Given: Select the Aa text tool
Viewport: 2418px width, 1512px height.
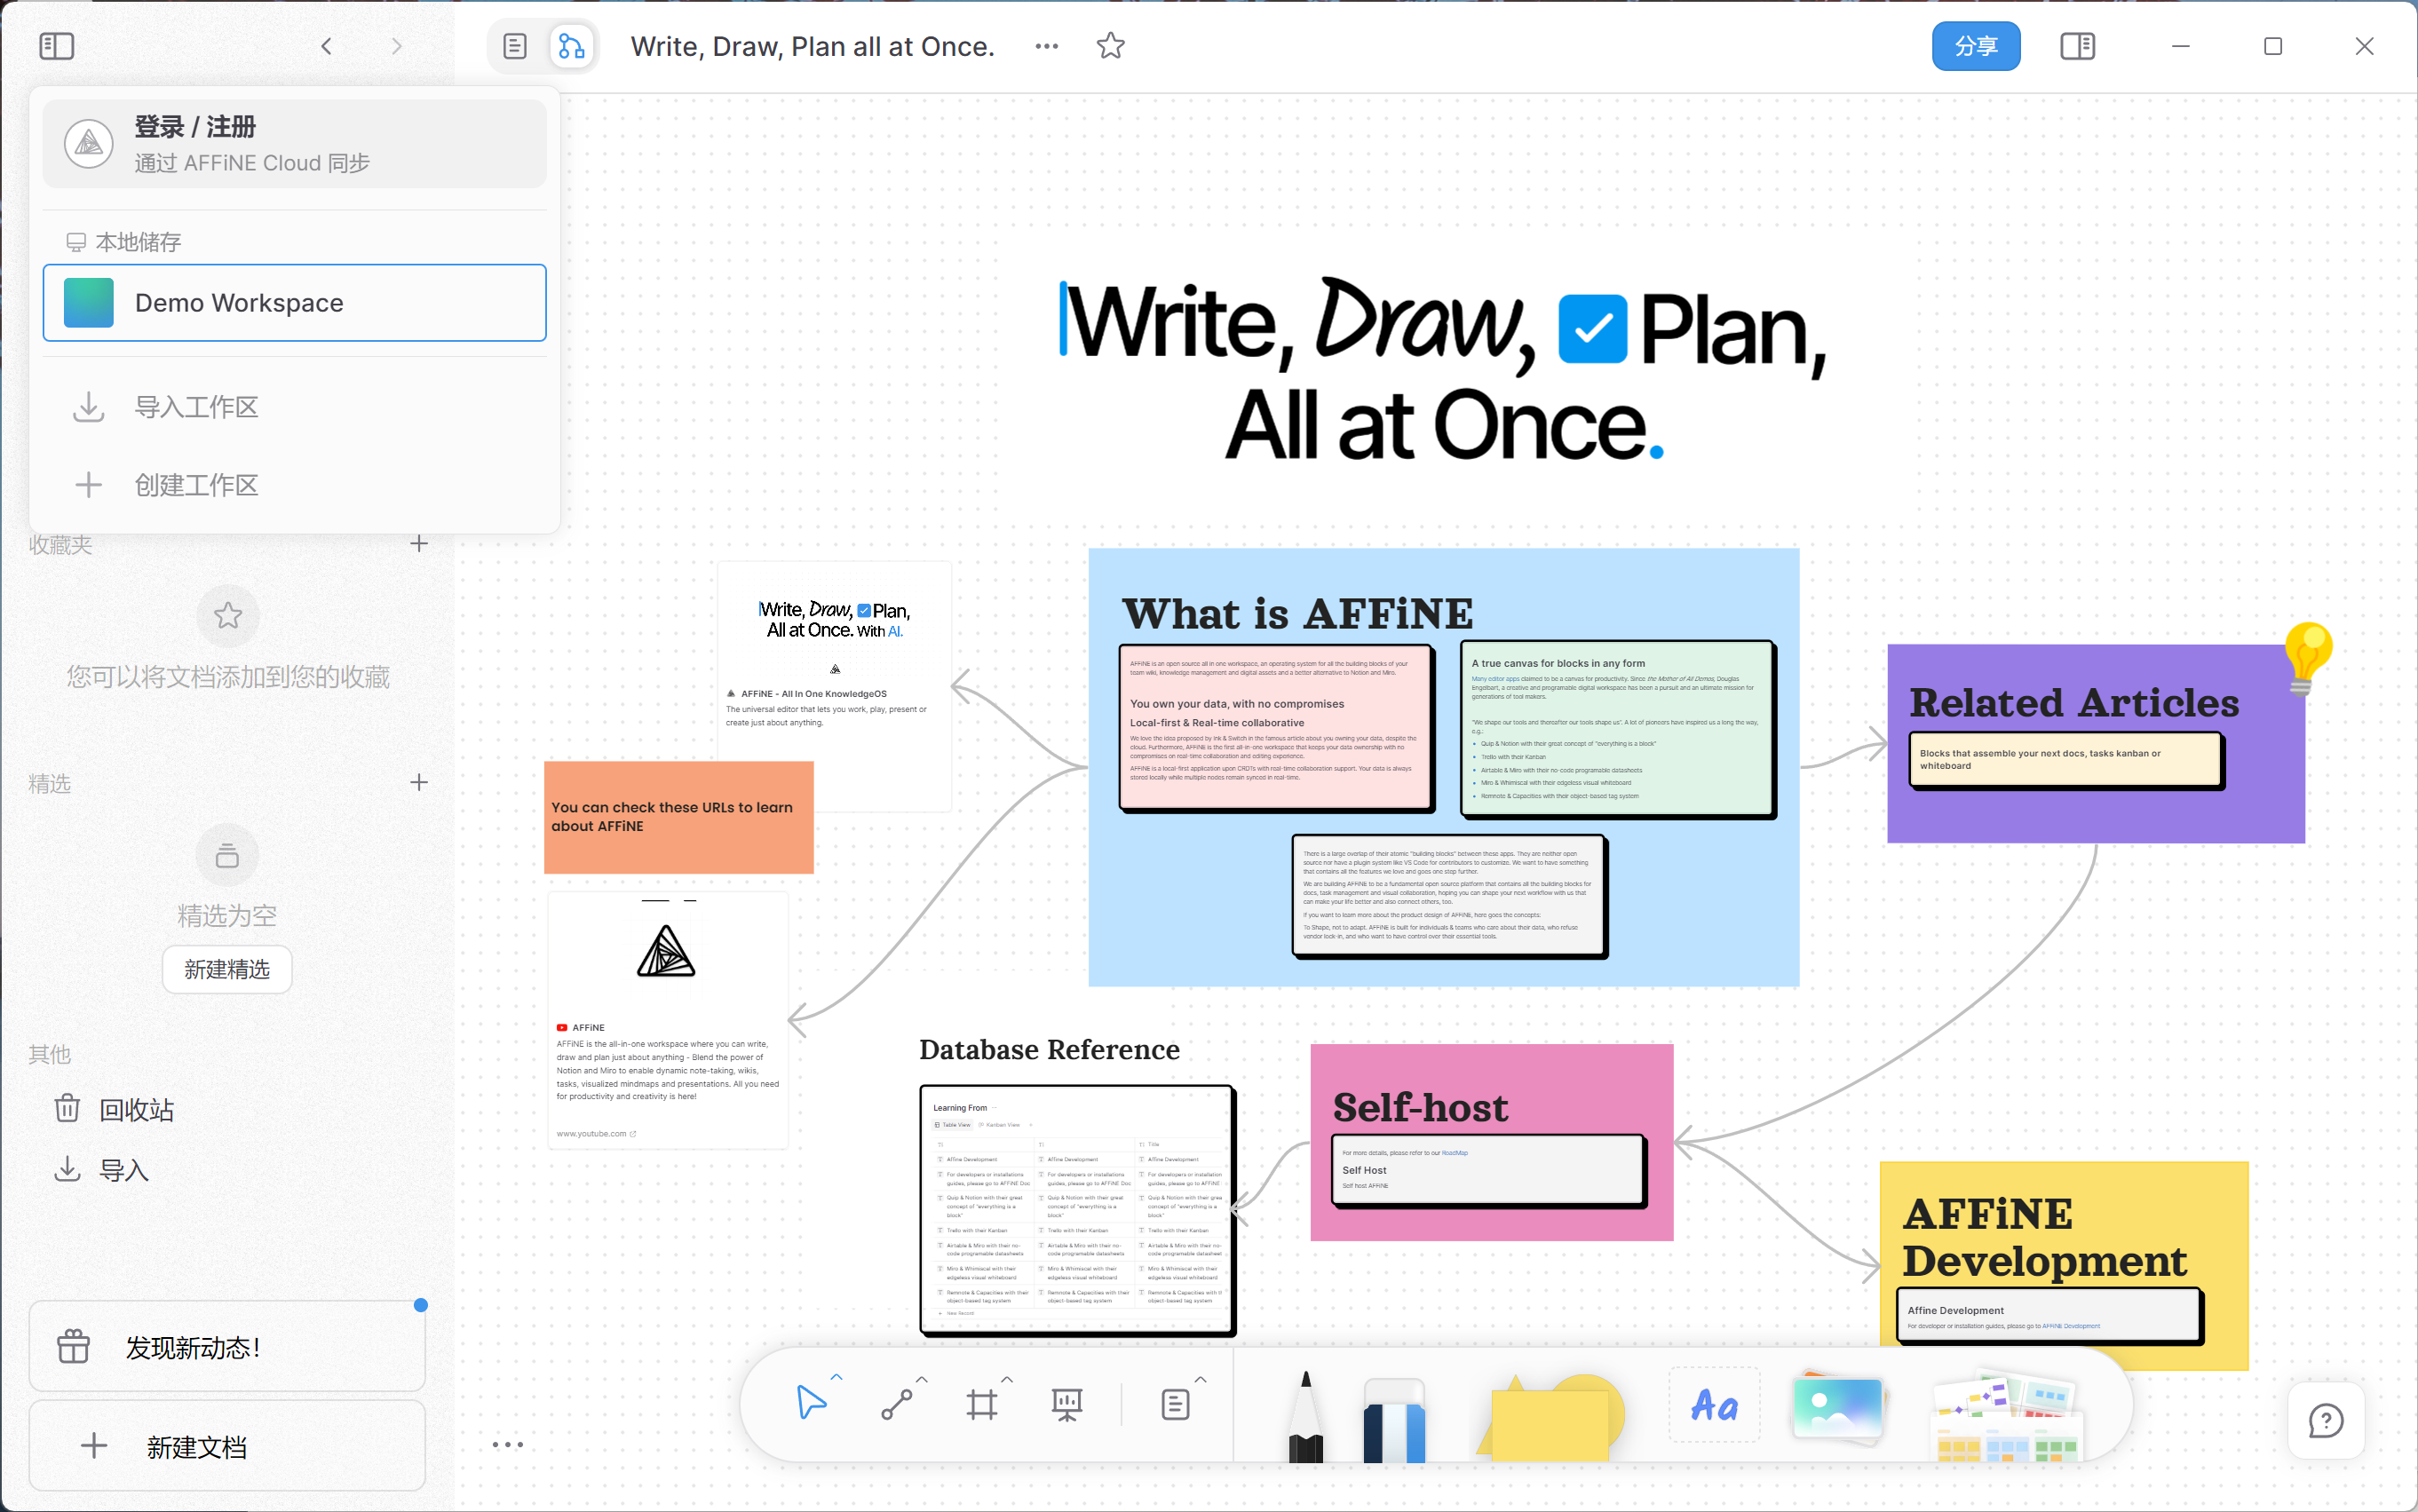Looking at the screenshot, I should (x=1714, y=1405).
